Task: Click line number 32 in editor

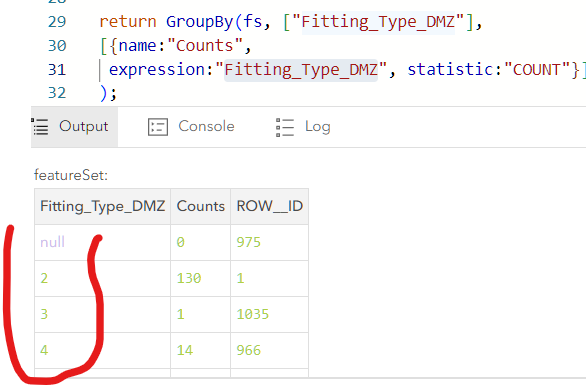Action: click(57, 93)
